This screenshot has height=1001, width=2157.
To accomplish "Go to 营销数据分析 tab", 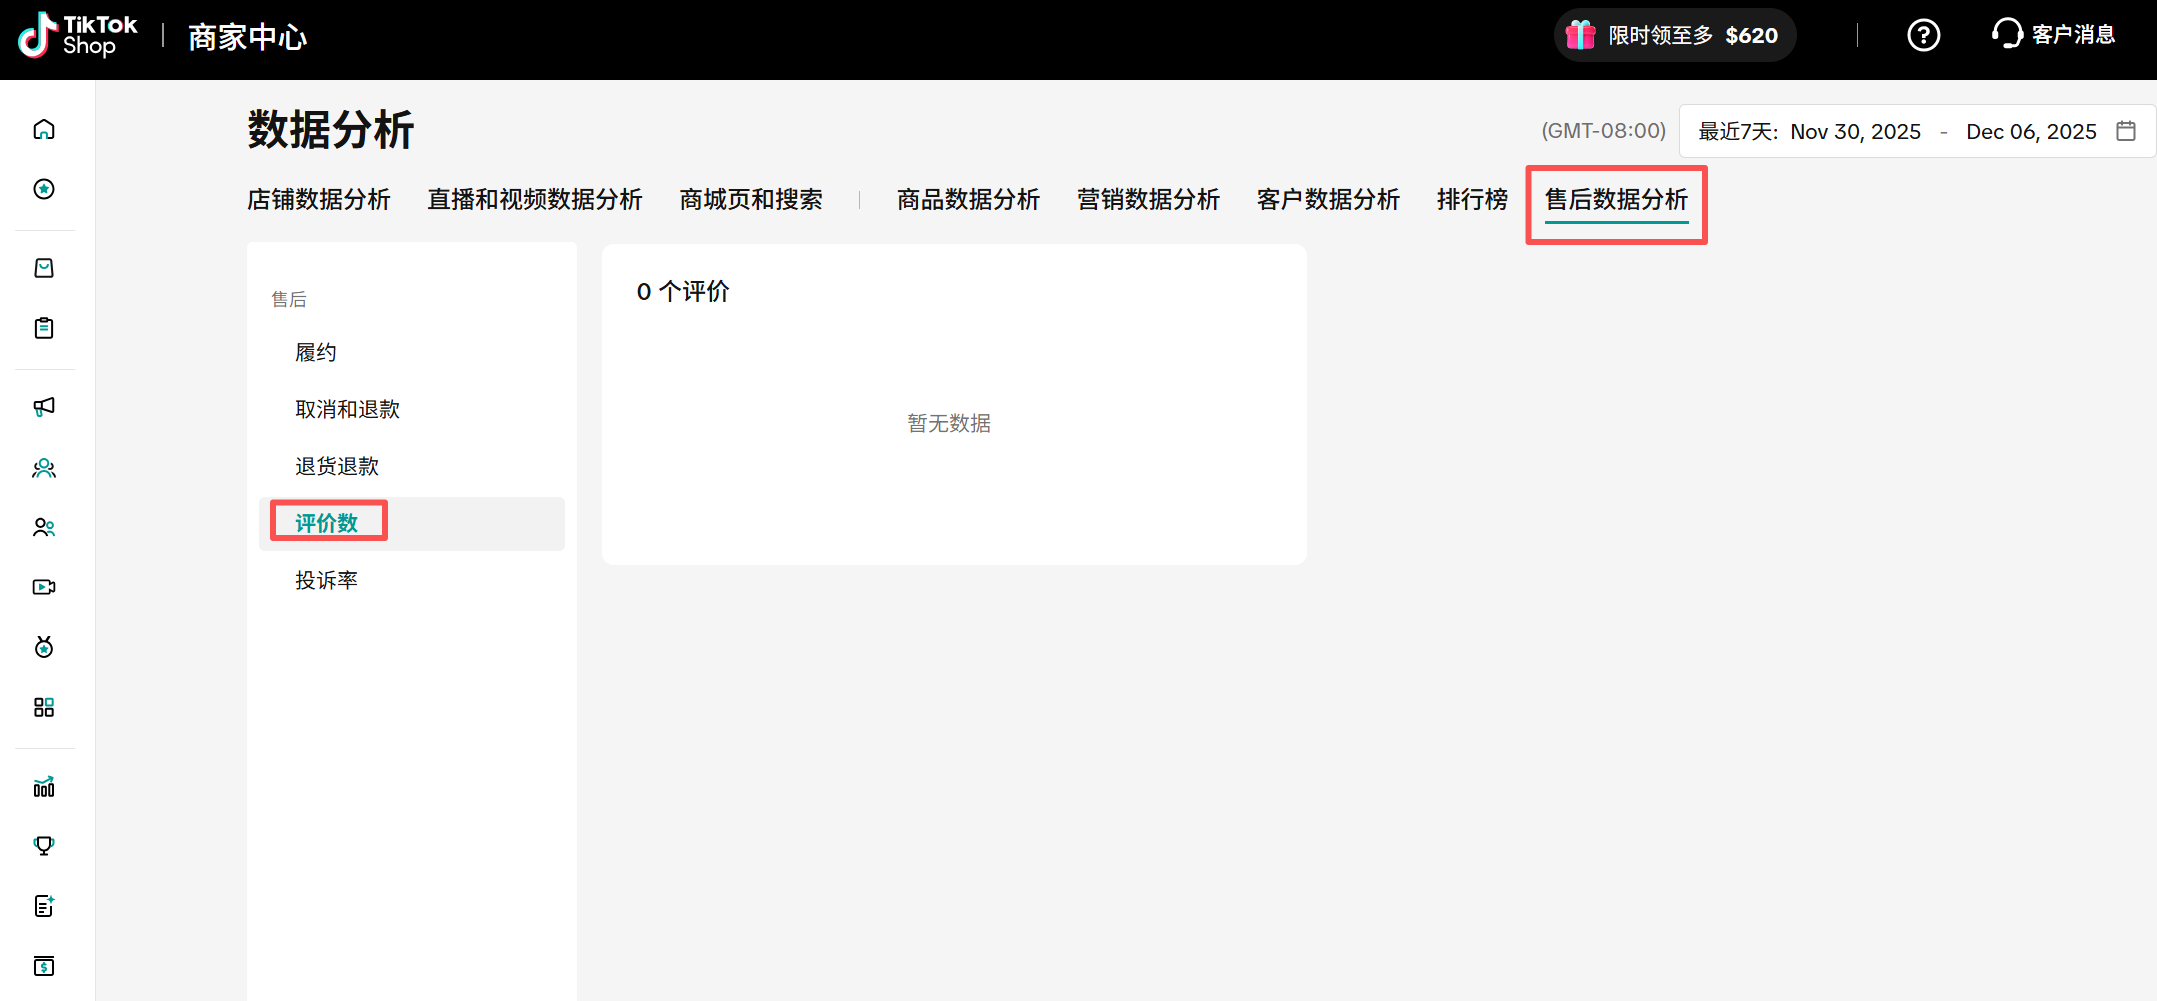I will (1148, 199).
